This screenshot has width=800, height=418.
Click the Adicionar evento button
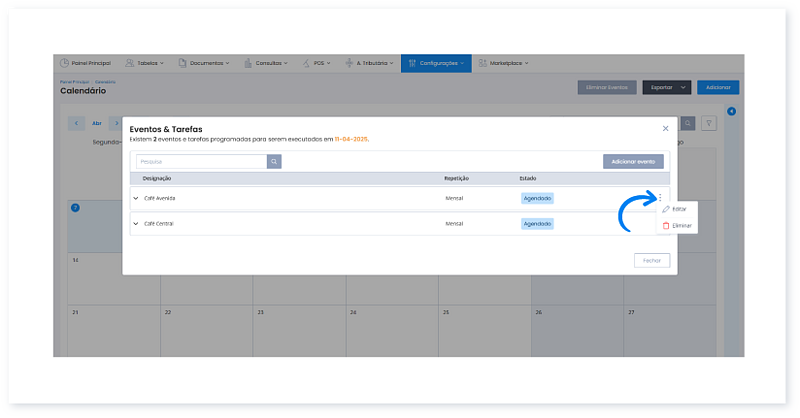tap(633, 161)
